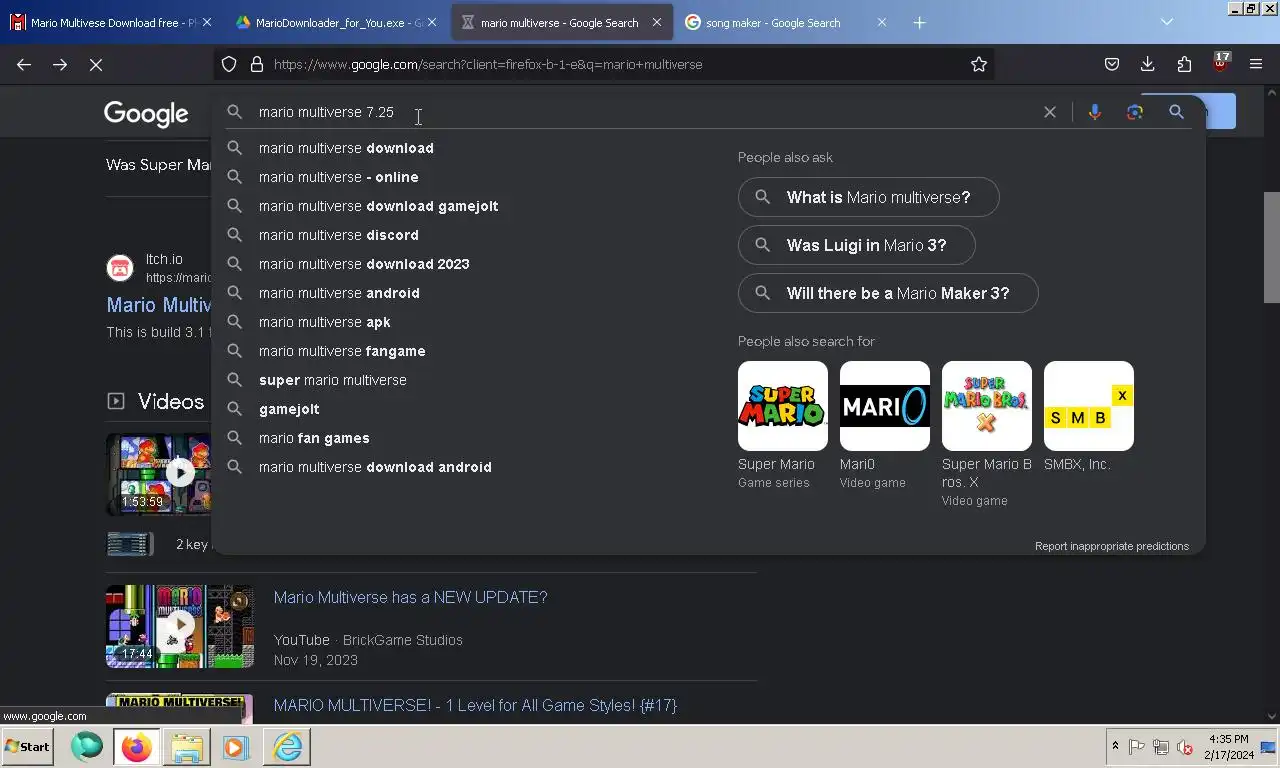Image resolution: width=1280 pixels, height=768 pixels.
Task: Open MARIO MULTIVERSE! 1 Level video link
Action: (475, 705)
